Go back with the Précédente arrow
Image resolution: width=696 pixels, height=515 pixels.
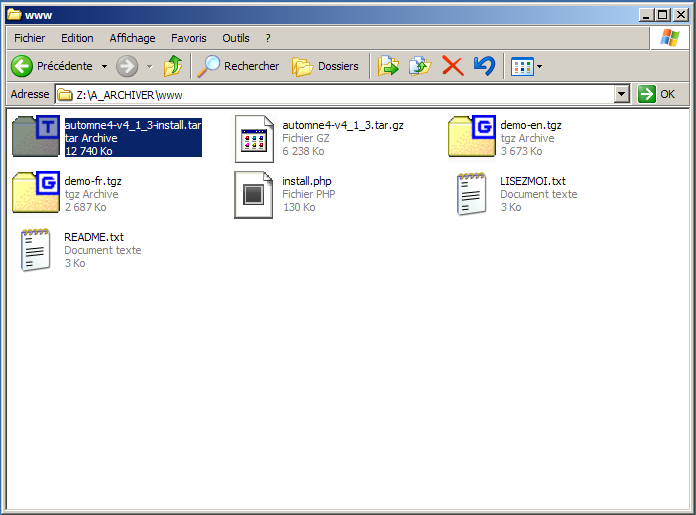(22, 66)
